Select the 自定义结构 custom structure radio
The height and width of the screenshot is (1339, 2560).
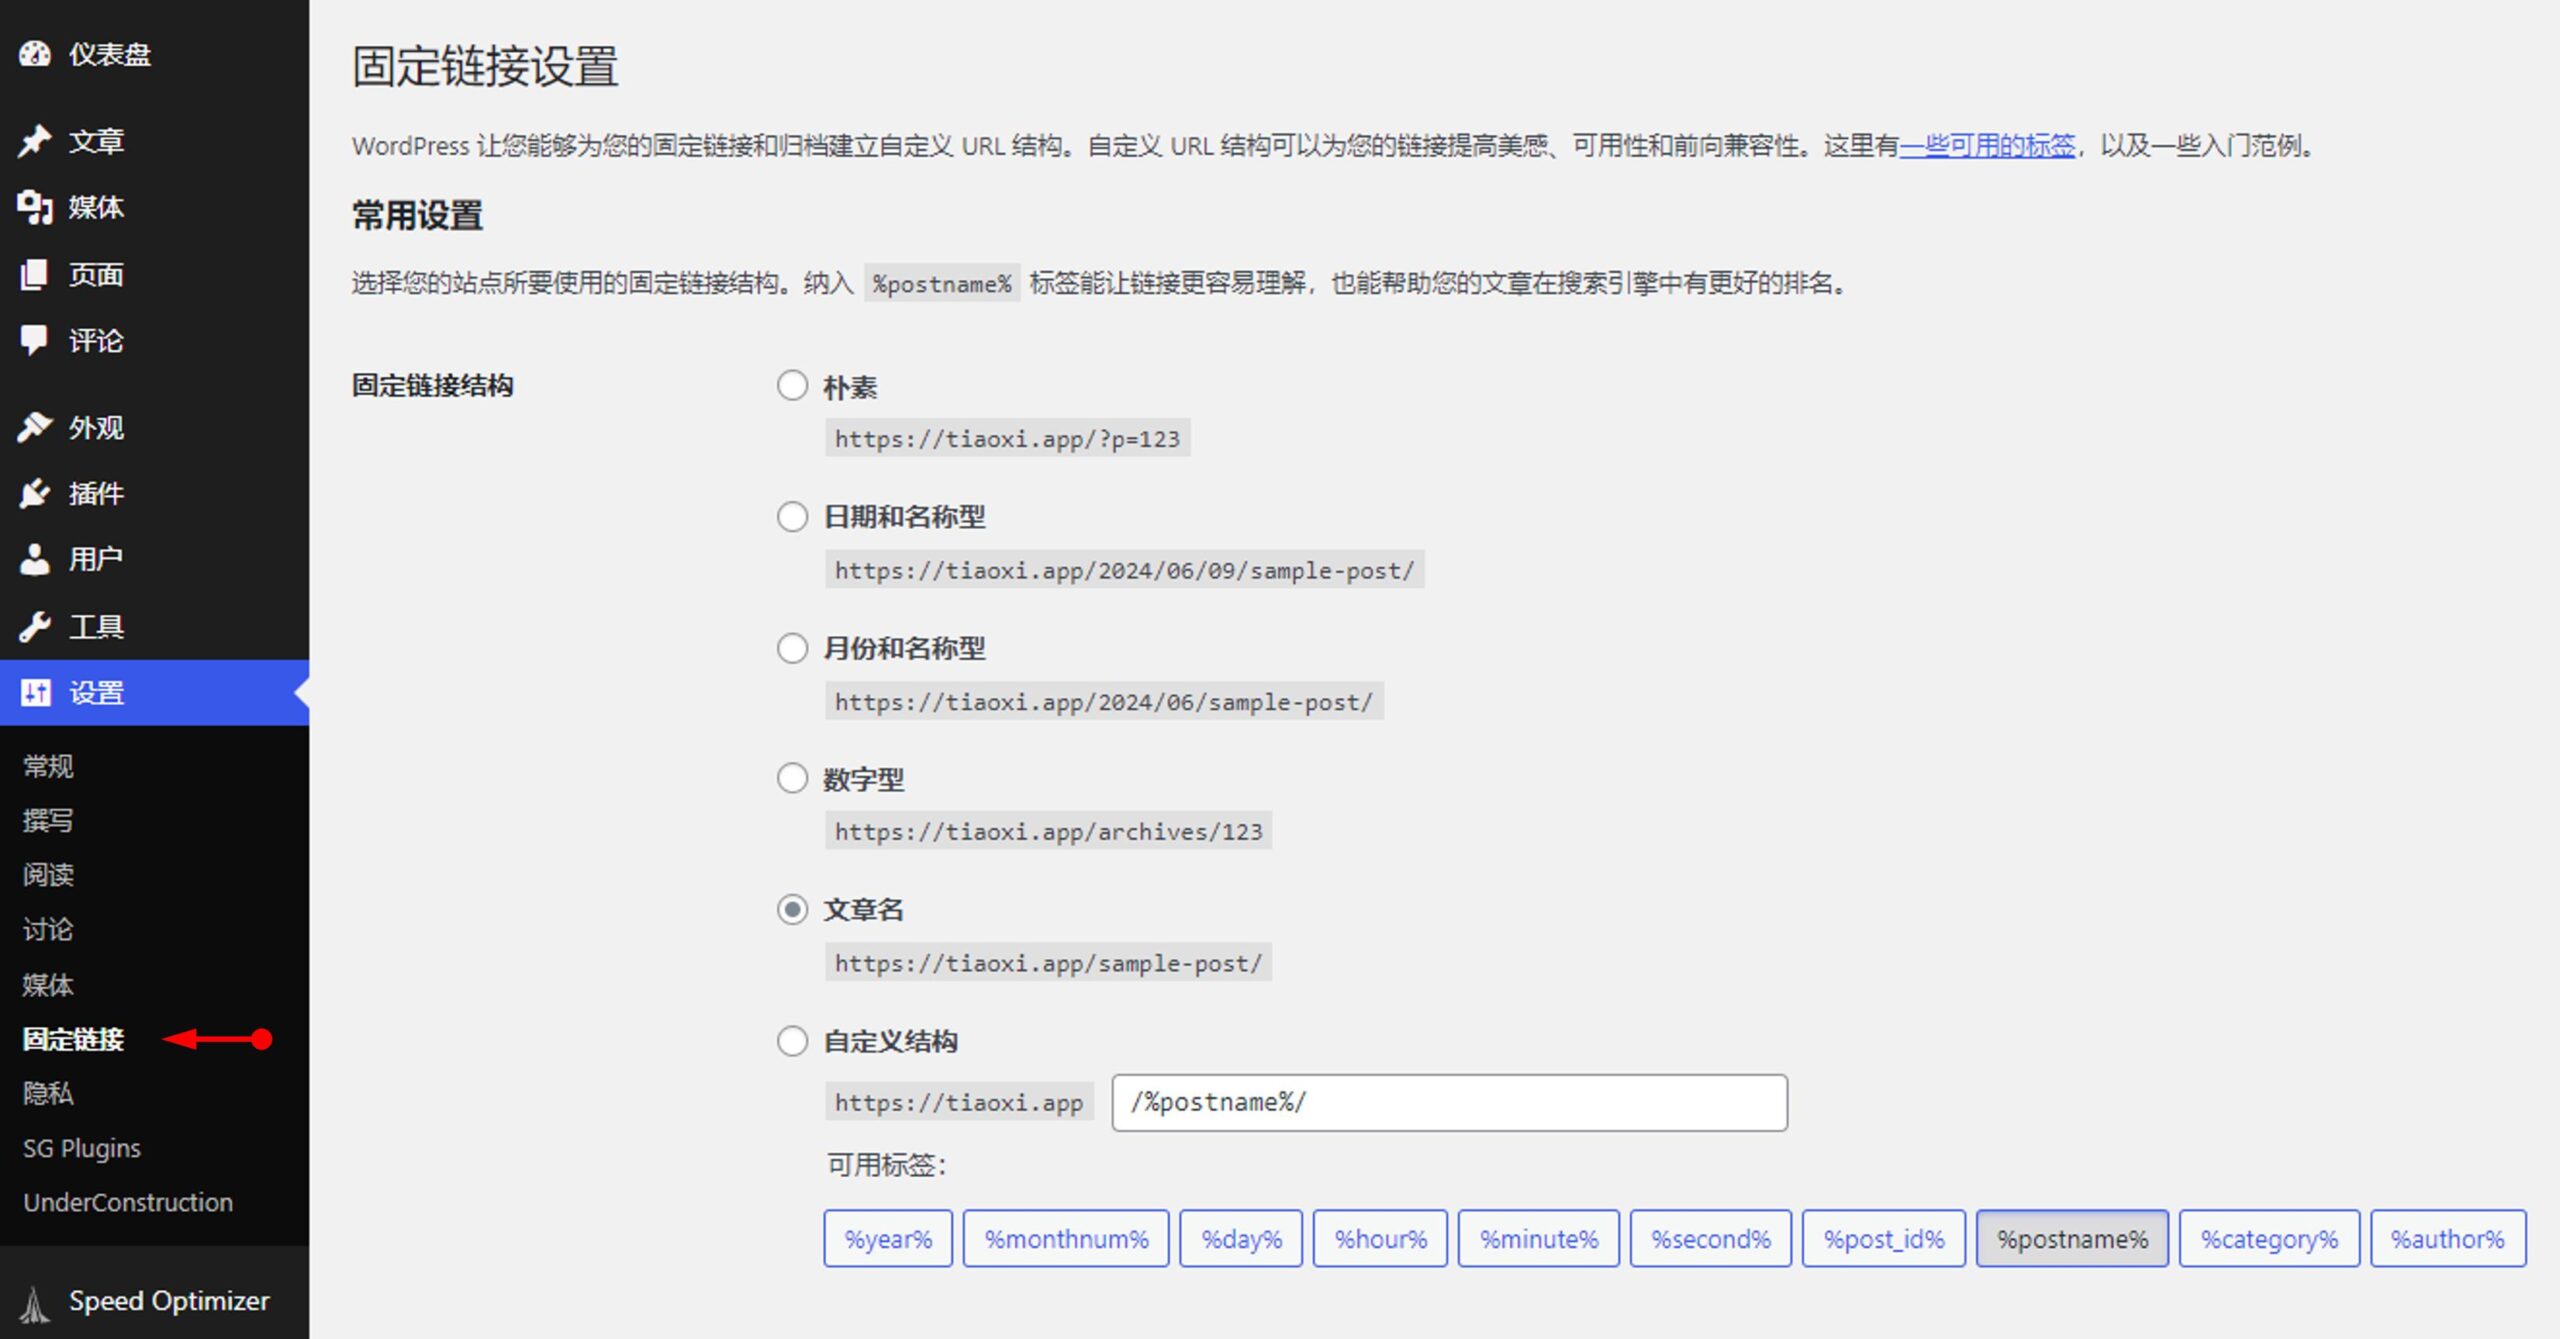792,1041
